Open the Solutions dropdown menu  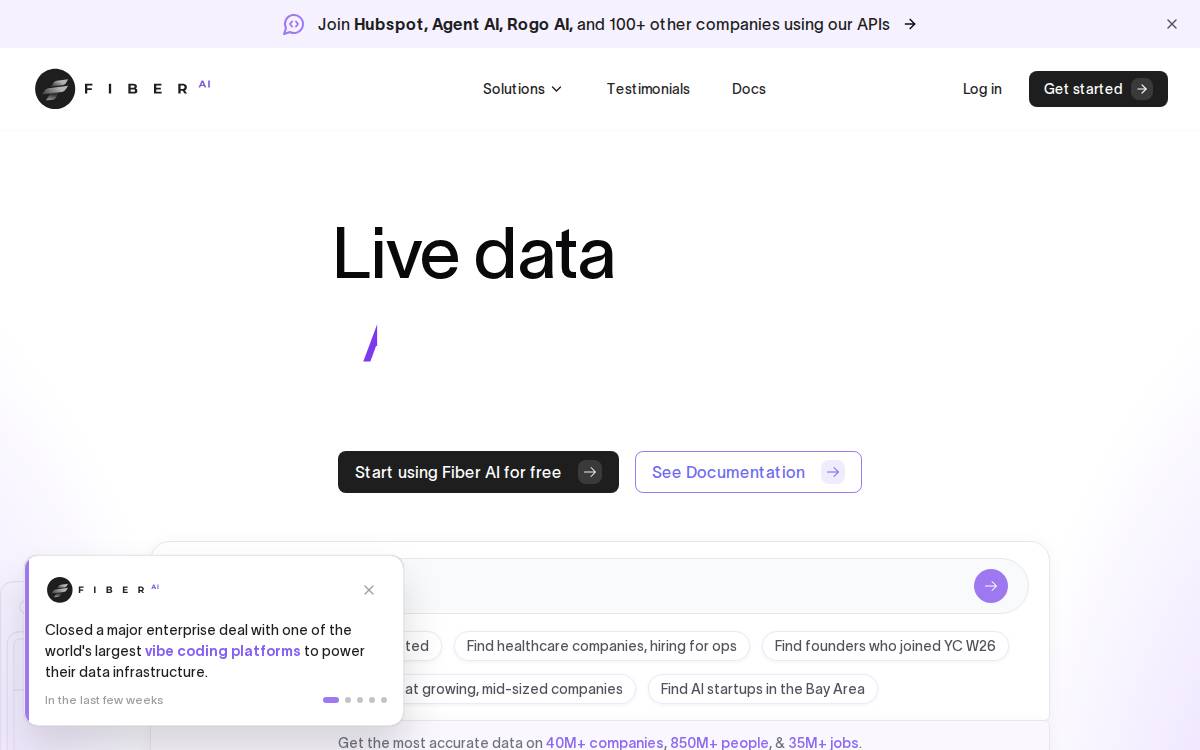pyautogui.click(x=522, y=89)
